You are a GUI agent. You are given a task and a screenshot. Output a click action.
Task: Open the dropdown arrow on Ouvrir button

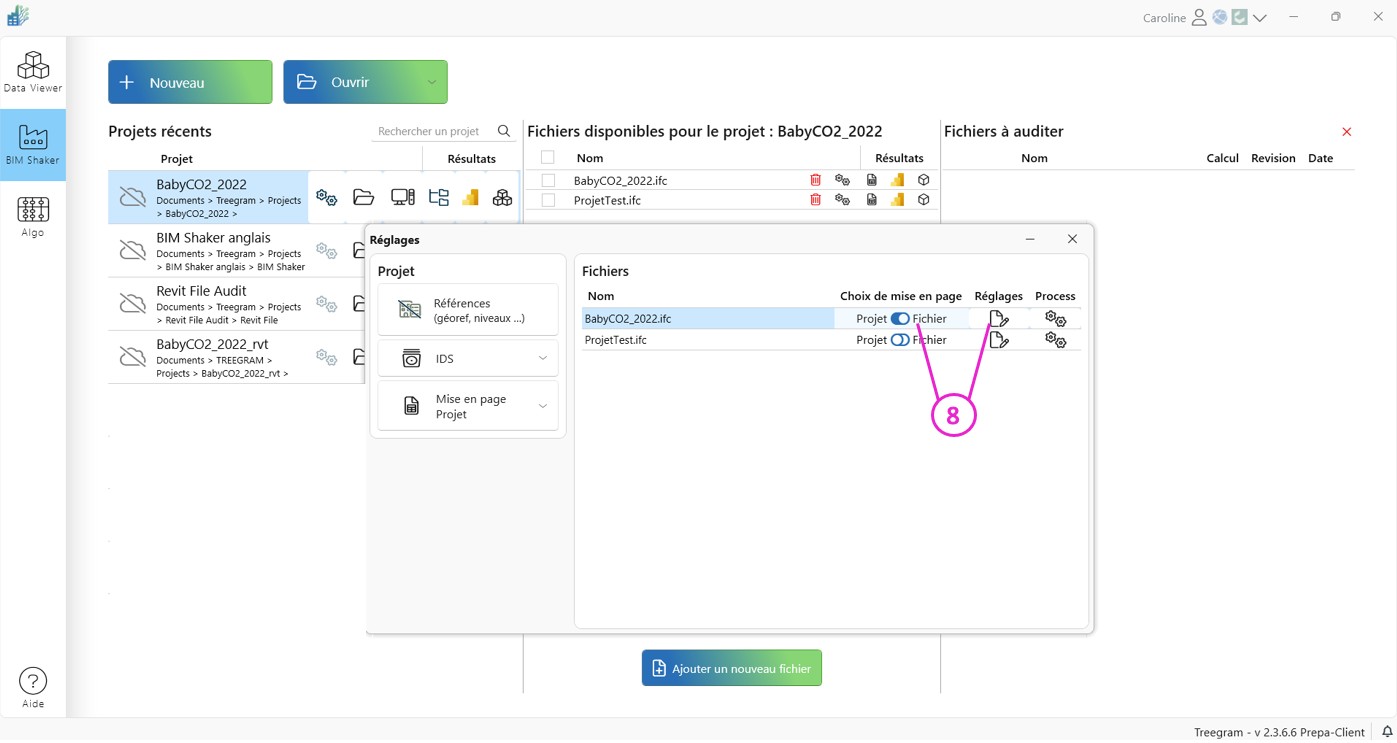(431, 82)
